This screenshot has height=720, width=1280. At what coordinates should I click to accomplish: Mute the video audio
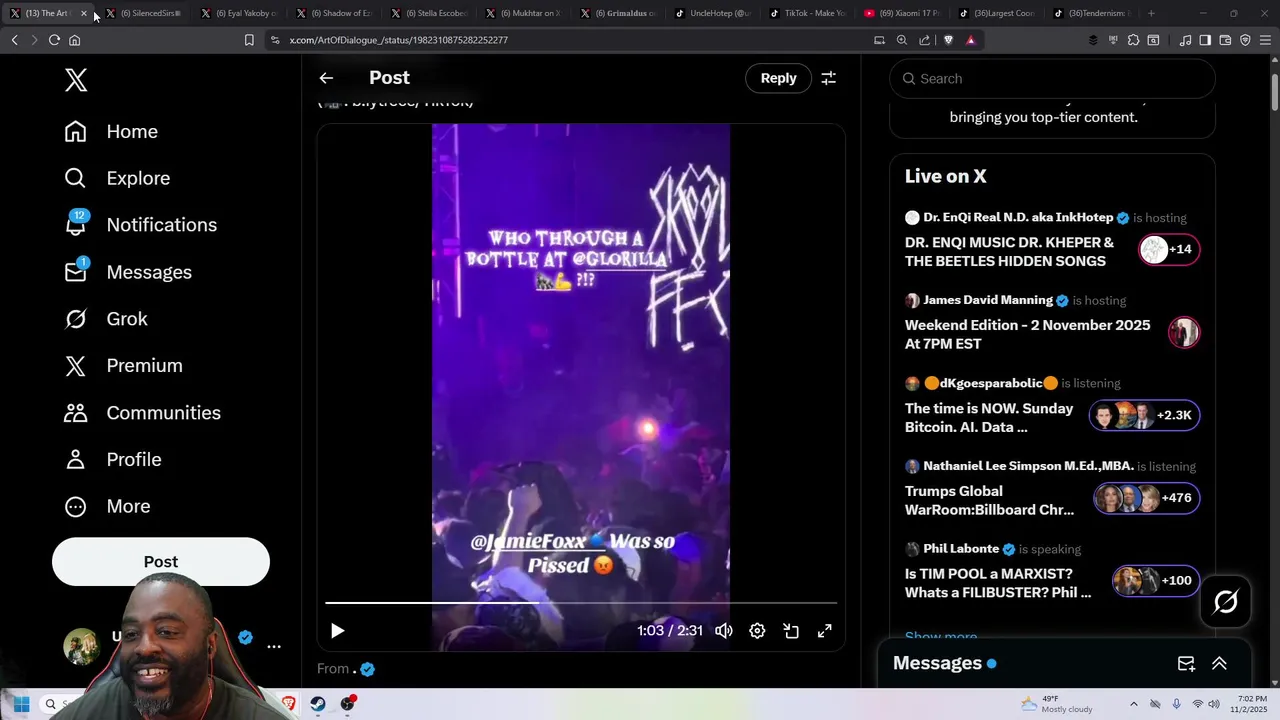click(x=724, y=631)
